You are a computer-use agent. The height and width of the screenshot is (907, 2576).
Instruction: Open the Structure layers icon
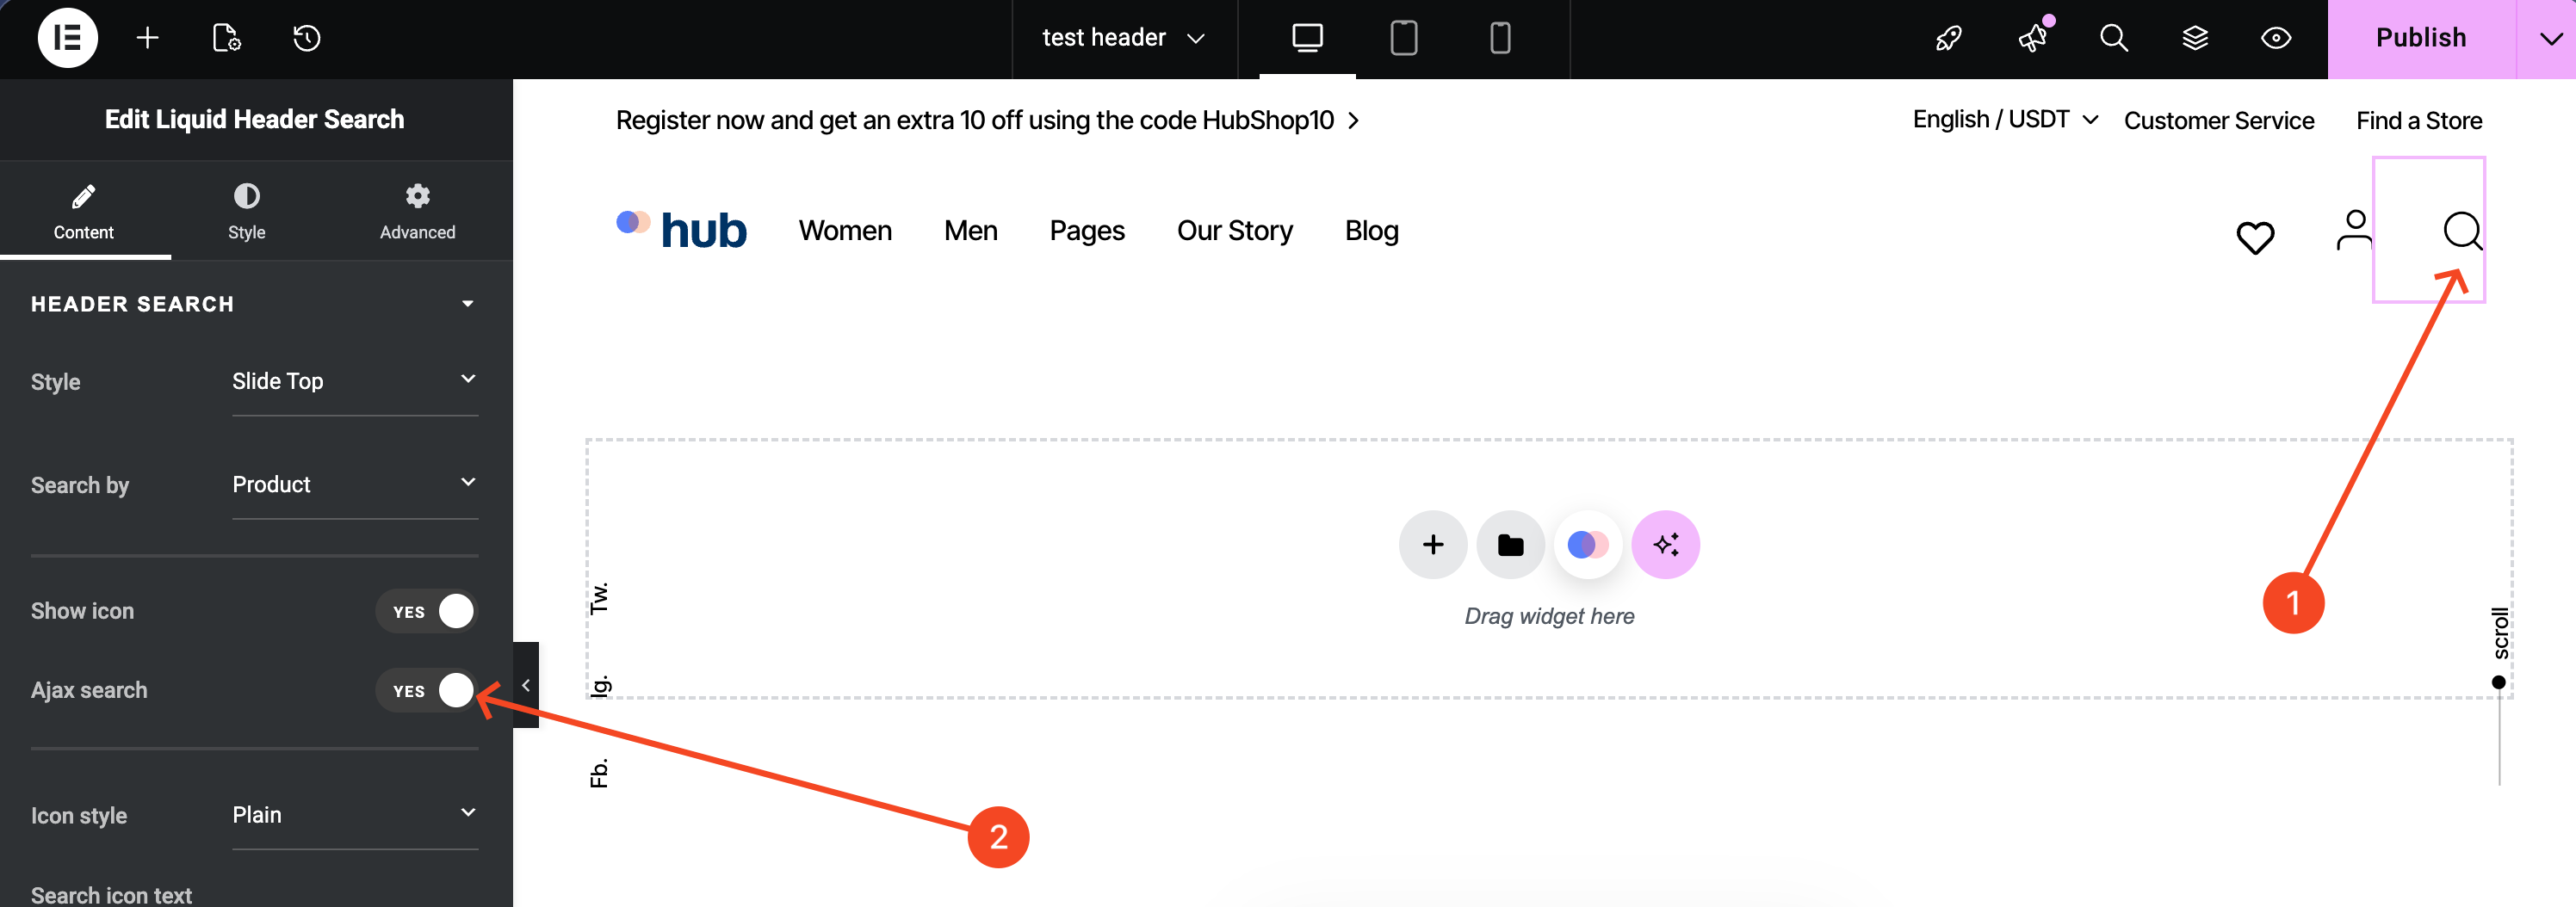2195,38
